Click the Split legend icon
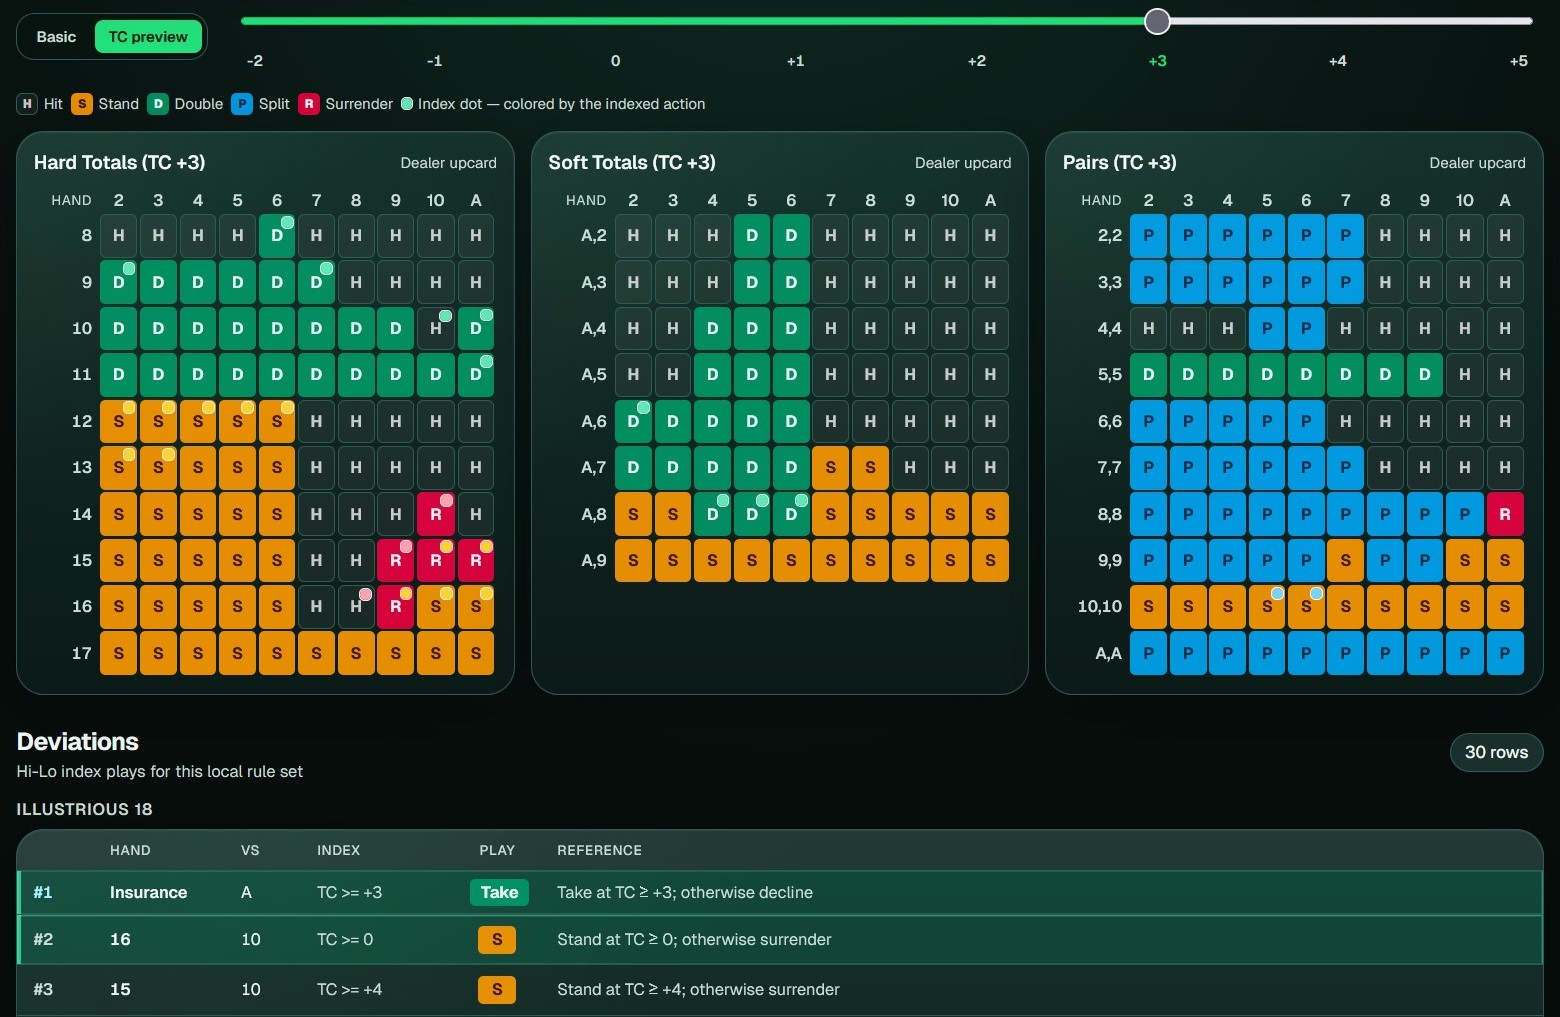The height and width of the screenshot is (1017, 1560). (242, 104)
